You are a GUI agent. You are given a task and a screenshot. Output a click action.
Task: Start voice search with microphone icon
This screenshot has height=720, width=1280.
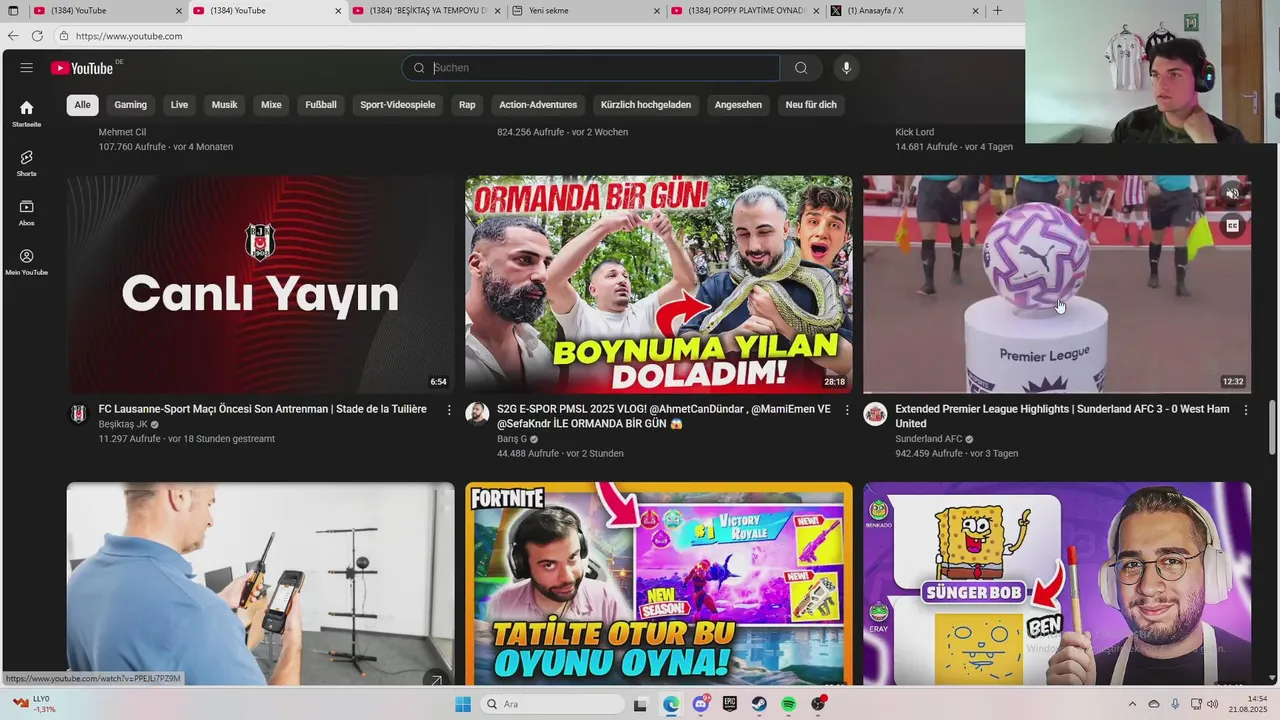point(846,68)
